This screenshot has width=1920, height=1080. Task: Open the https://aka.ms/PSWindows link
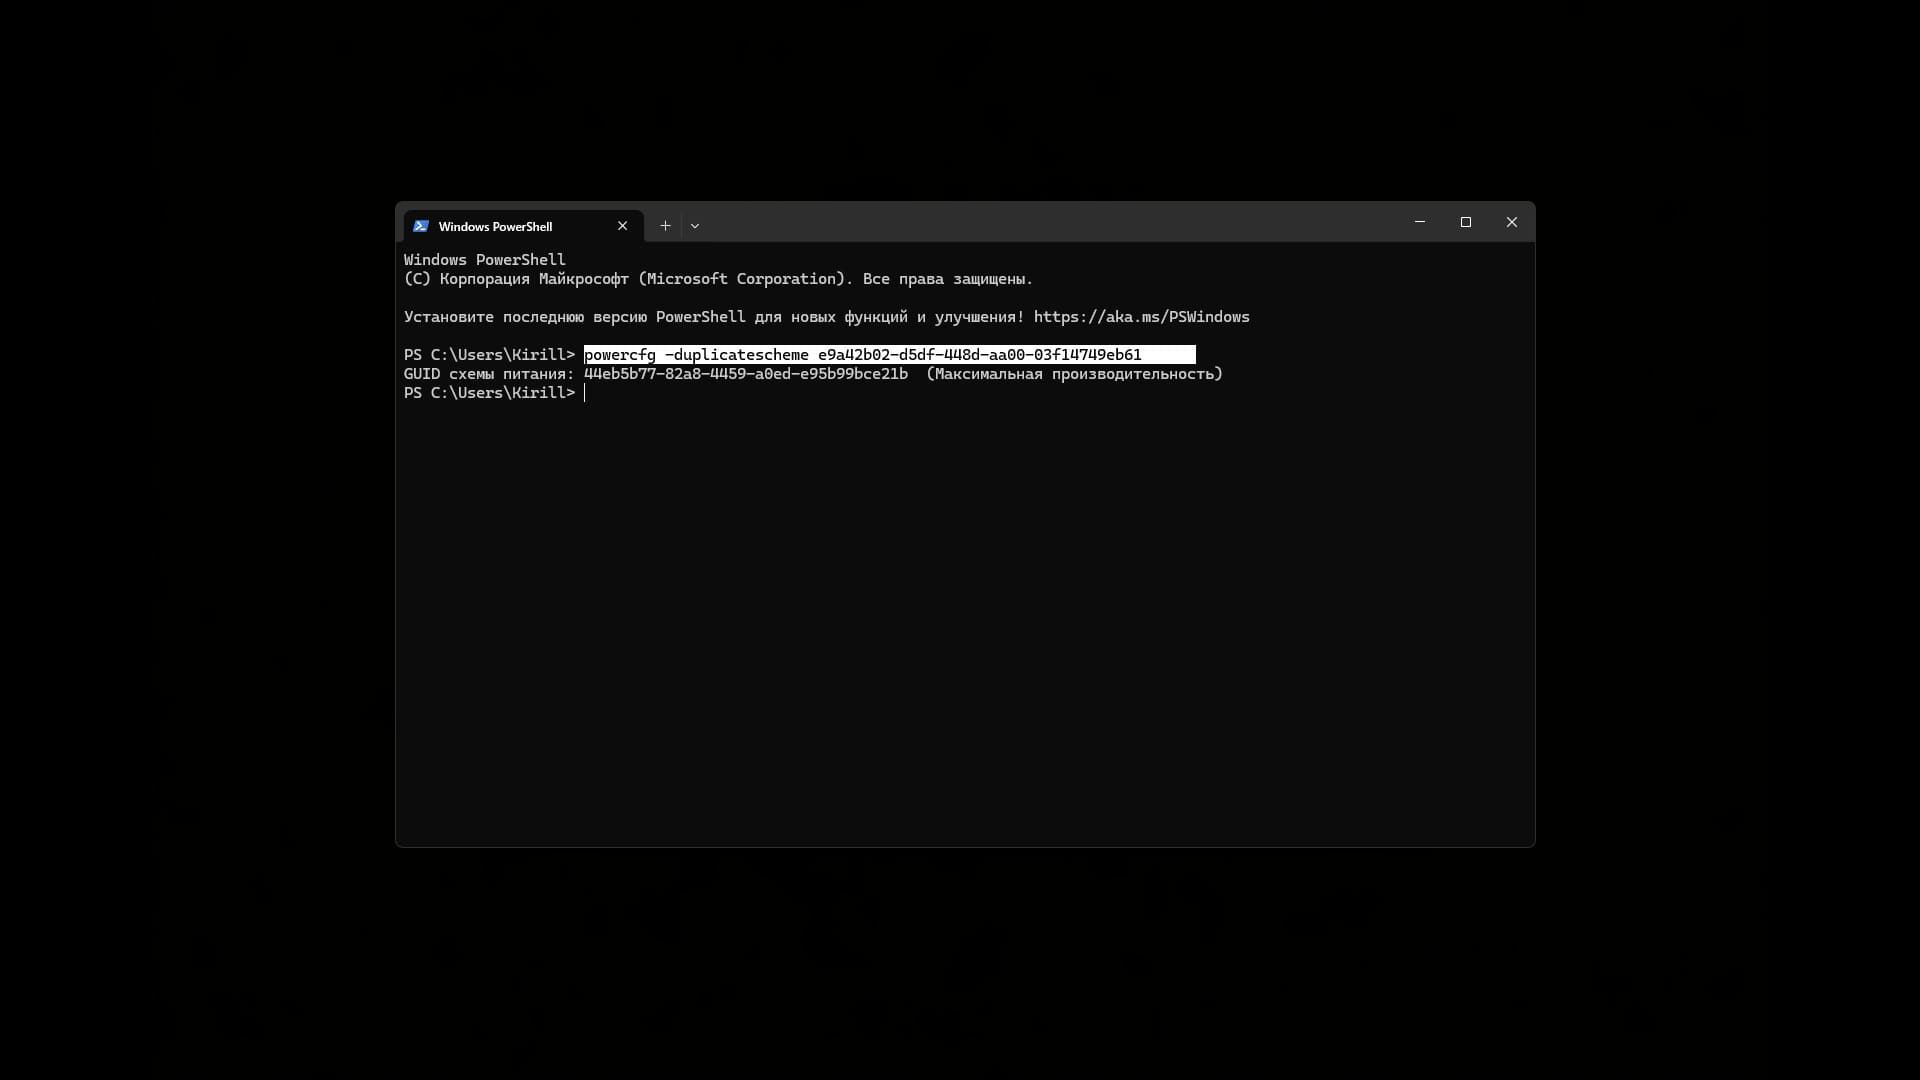click(x=1142, y=317)
